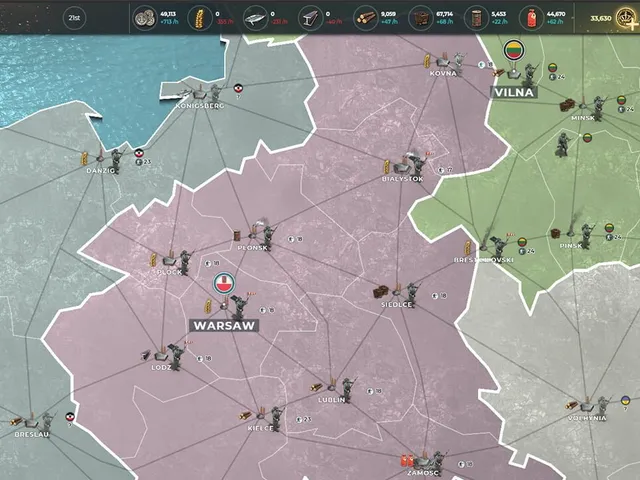Click the 49,113 money amount
Screen dimensions: 640x480
tap(168, 14)
